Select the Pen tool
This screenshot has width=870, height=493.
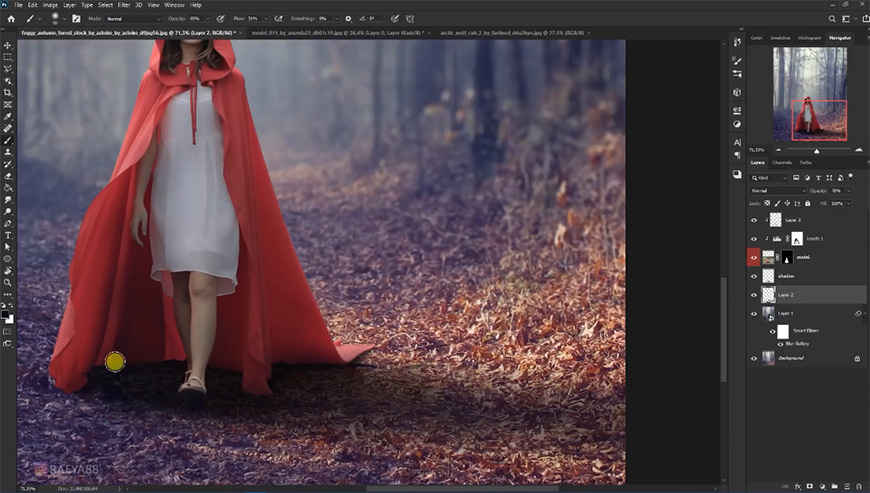[8, 223]
